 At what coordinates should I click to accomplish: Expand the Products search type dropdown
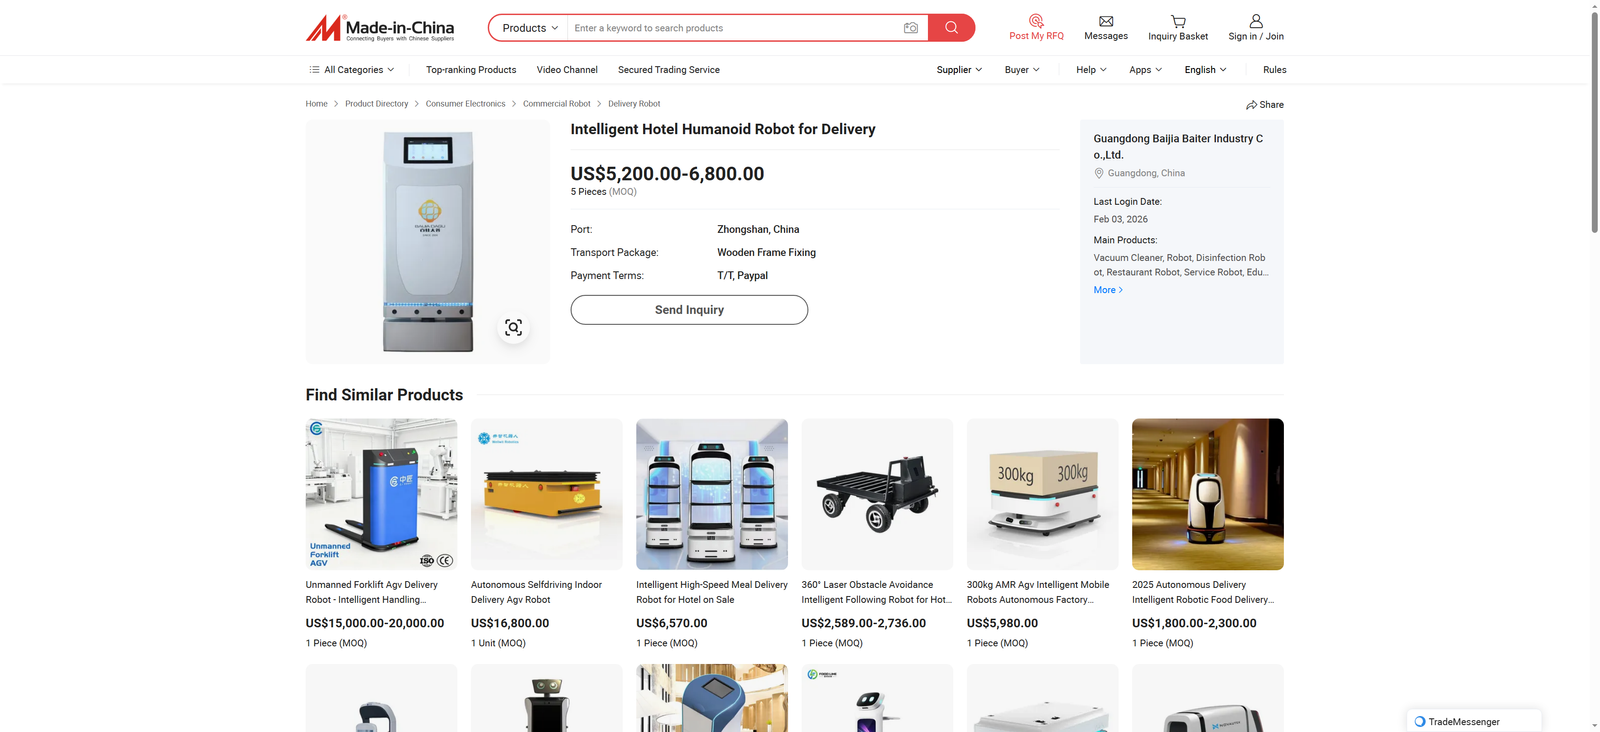[x=530, y=28]
